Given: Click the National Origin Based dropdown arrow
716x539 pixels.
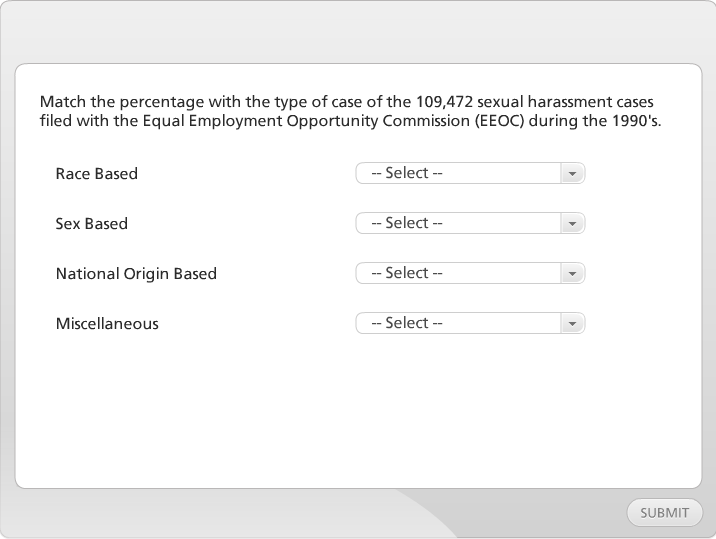Looking at the screenshot, I should click(x=572, y=273).
